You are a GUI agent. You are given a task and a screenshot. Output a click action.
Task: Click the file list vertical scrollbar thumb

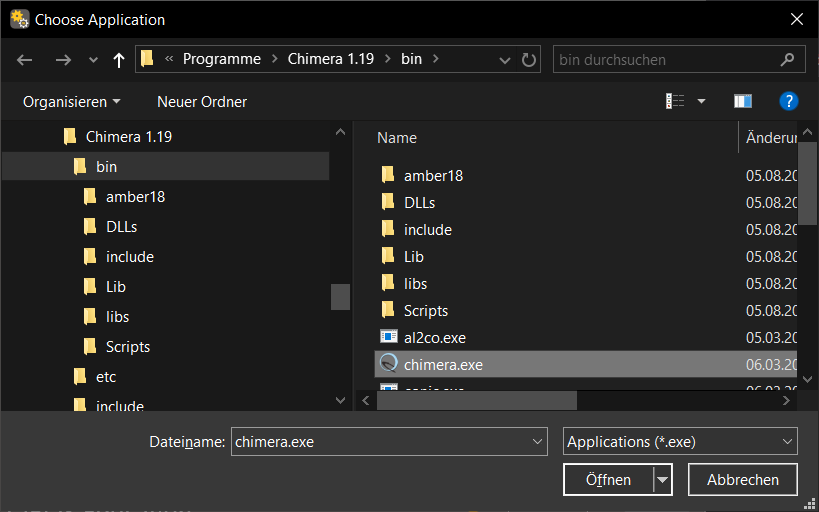pyautogui.click(x=808, y=183)
